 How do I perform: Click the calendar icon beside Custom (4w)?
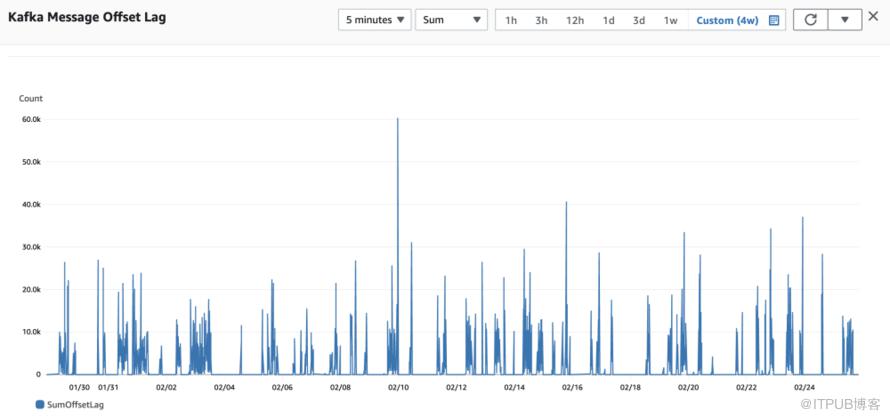(x=774, y=20)
